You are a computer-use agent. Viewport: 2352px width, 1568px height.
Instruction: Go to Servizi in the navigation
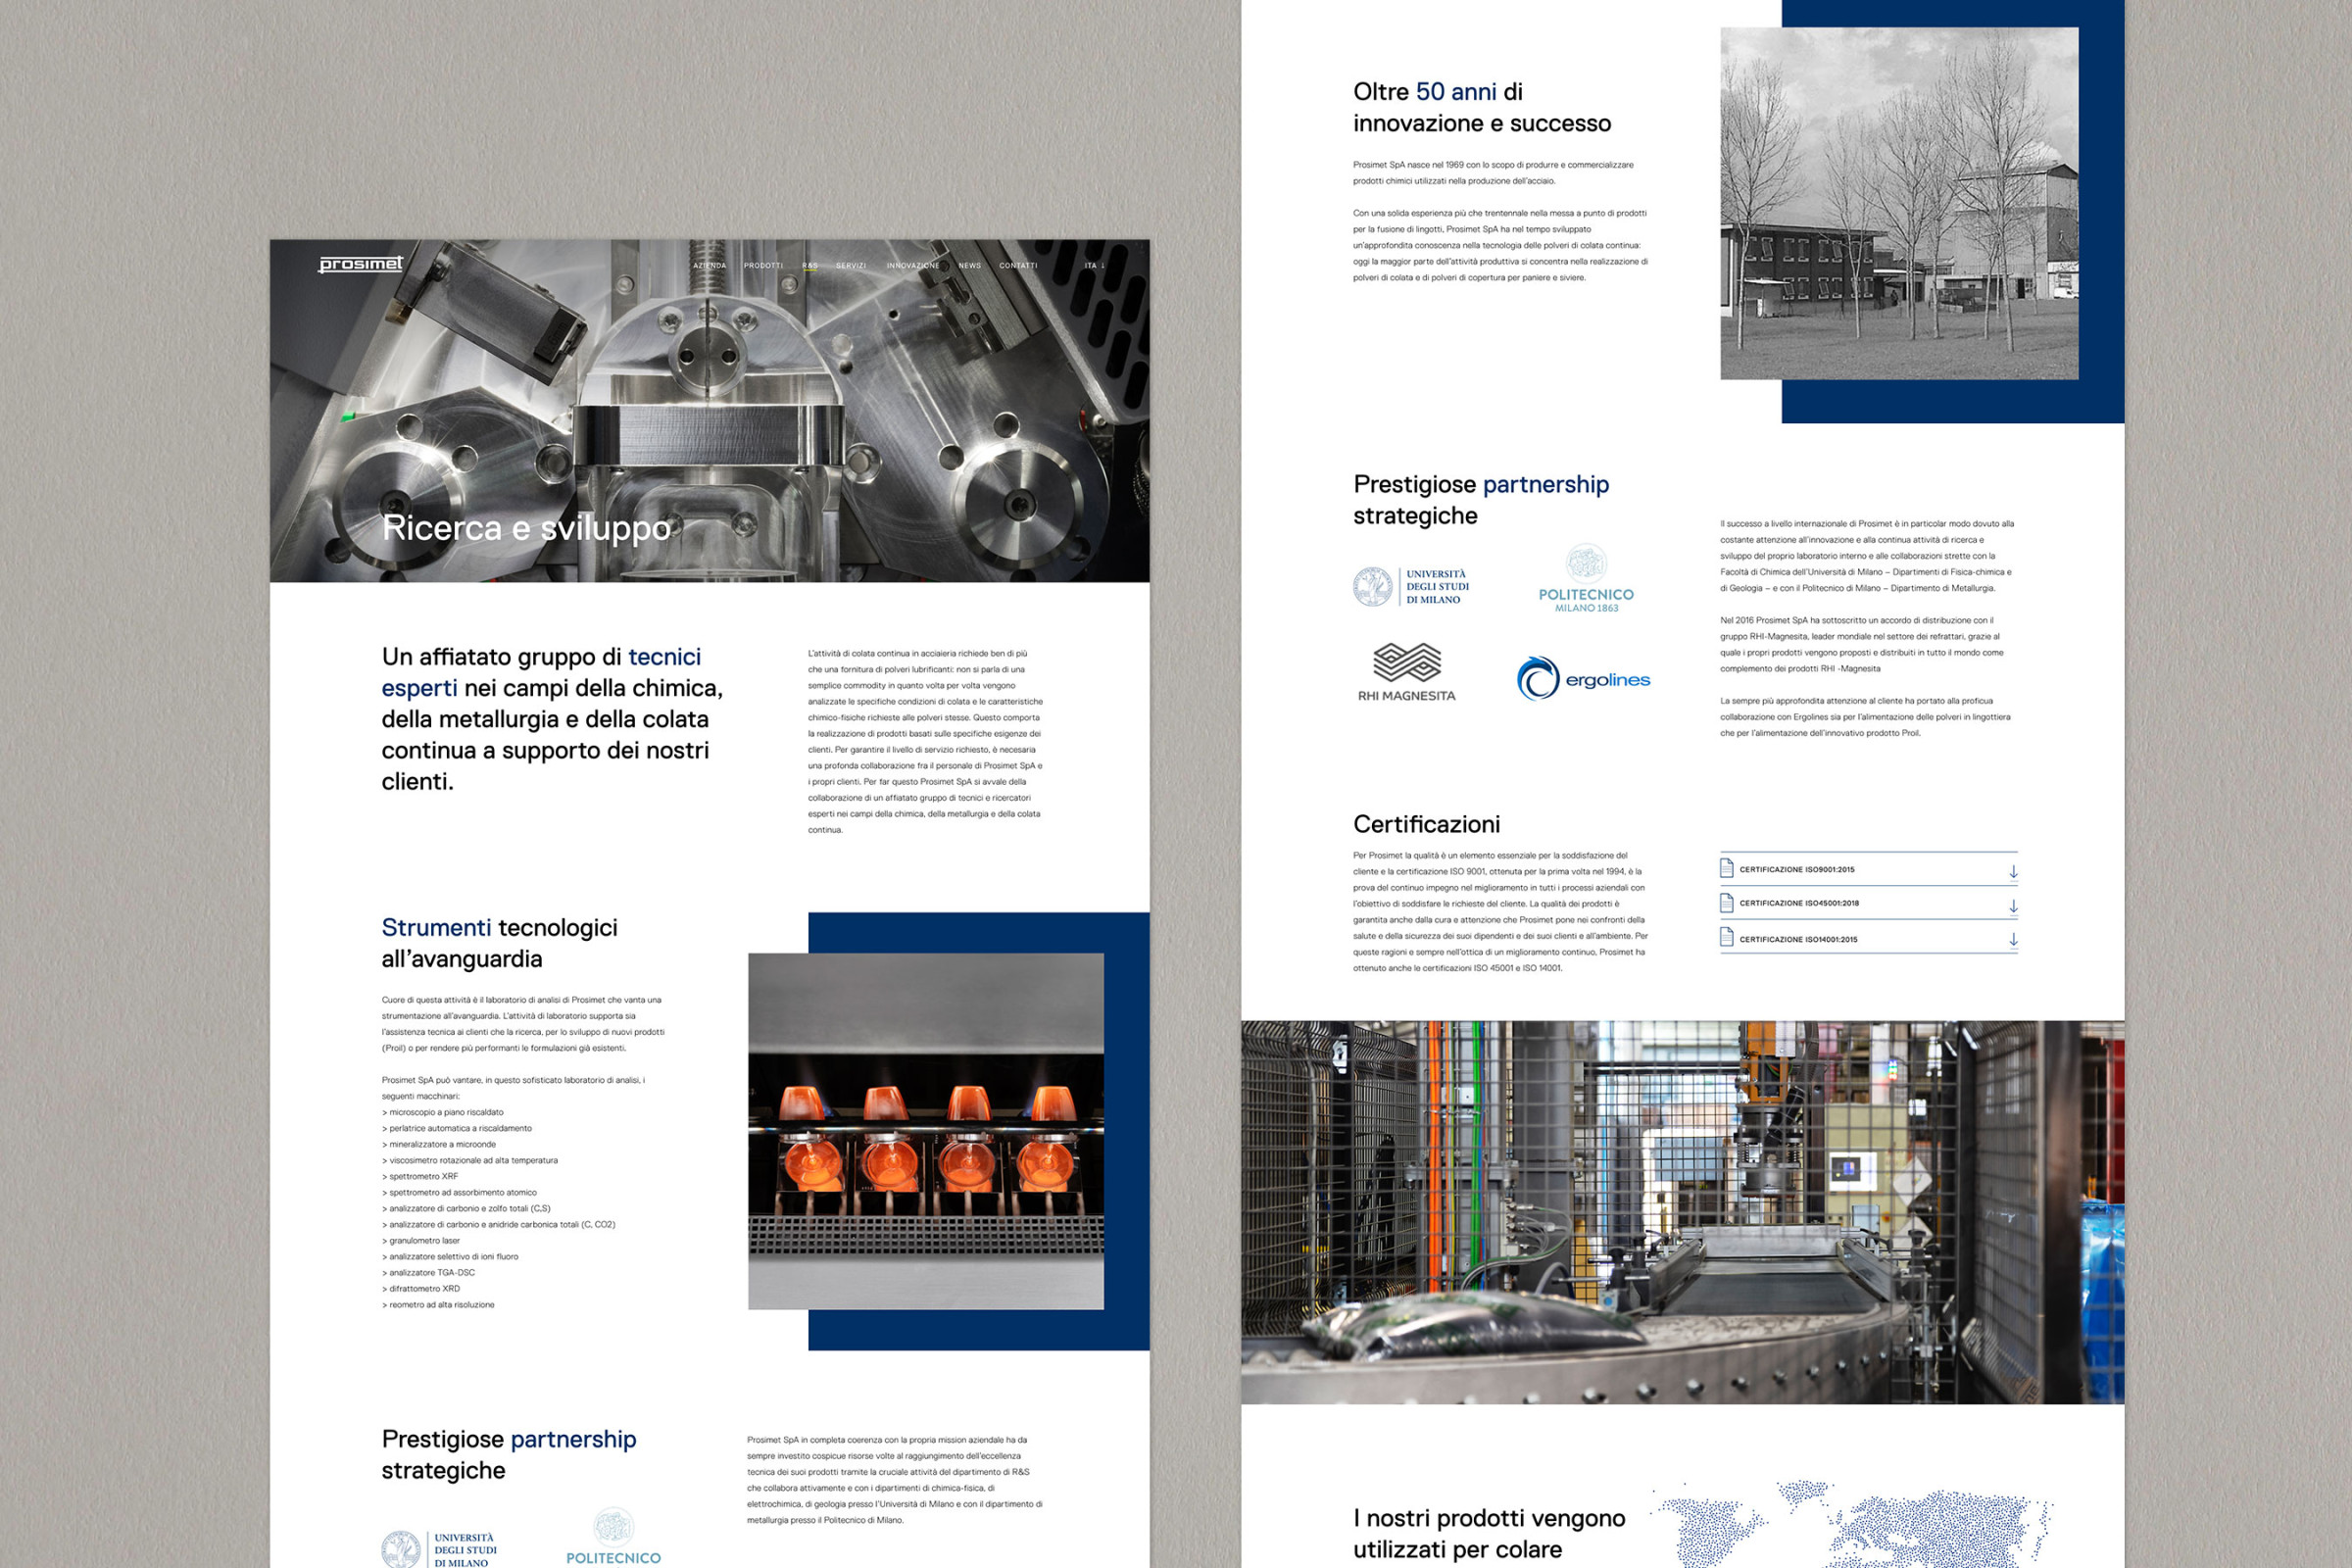pyautogui.click(x=851, y=266)
